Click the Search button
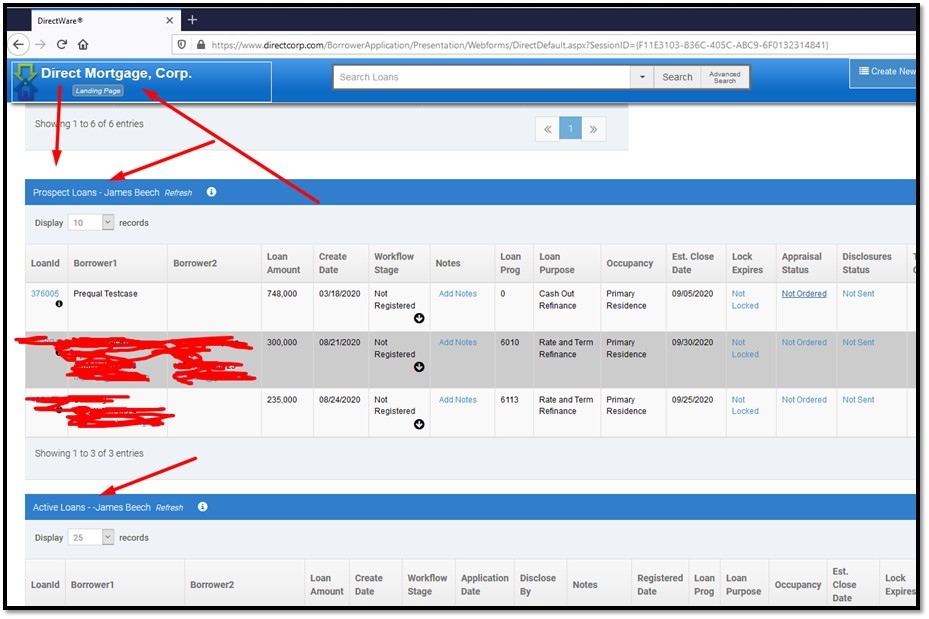The height and width of the screenshot is (619, 929). coord(677,77)
